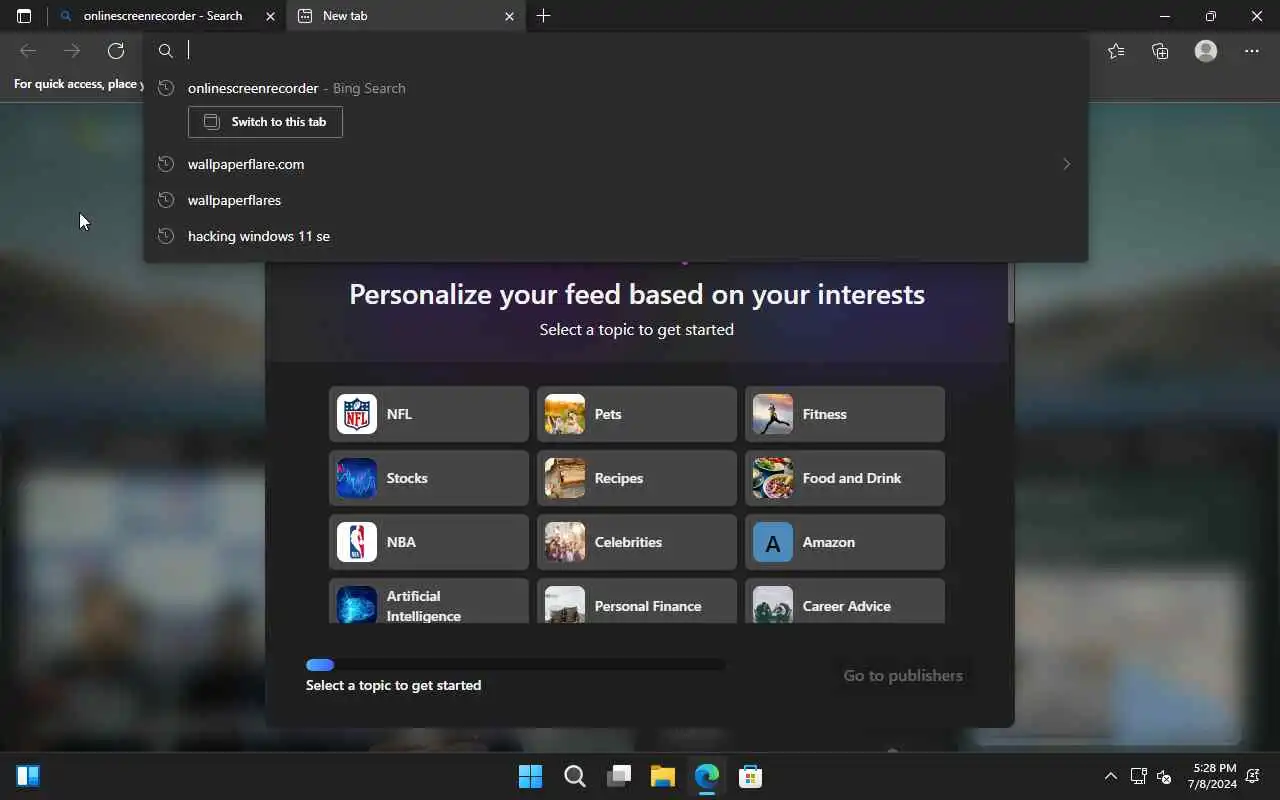The image size is (1280, 800).
Task: Open Microsoft Store from the taskbar
Action: pyautogui.click(x=750, y=776)
